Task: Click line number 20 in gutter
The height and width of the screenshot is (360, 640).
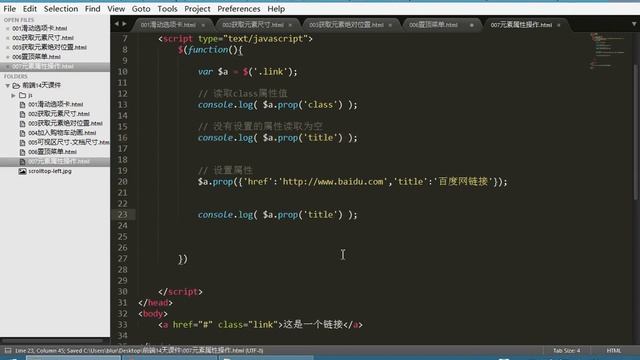Action: 122,182
